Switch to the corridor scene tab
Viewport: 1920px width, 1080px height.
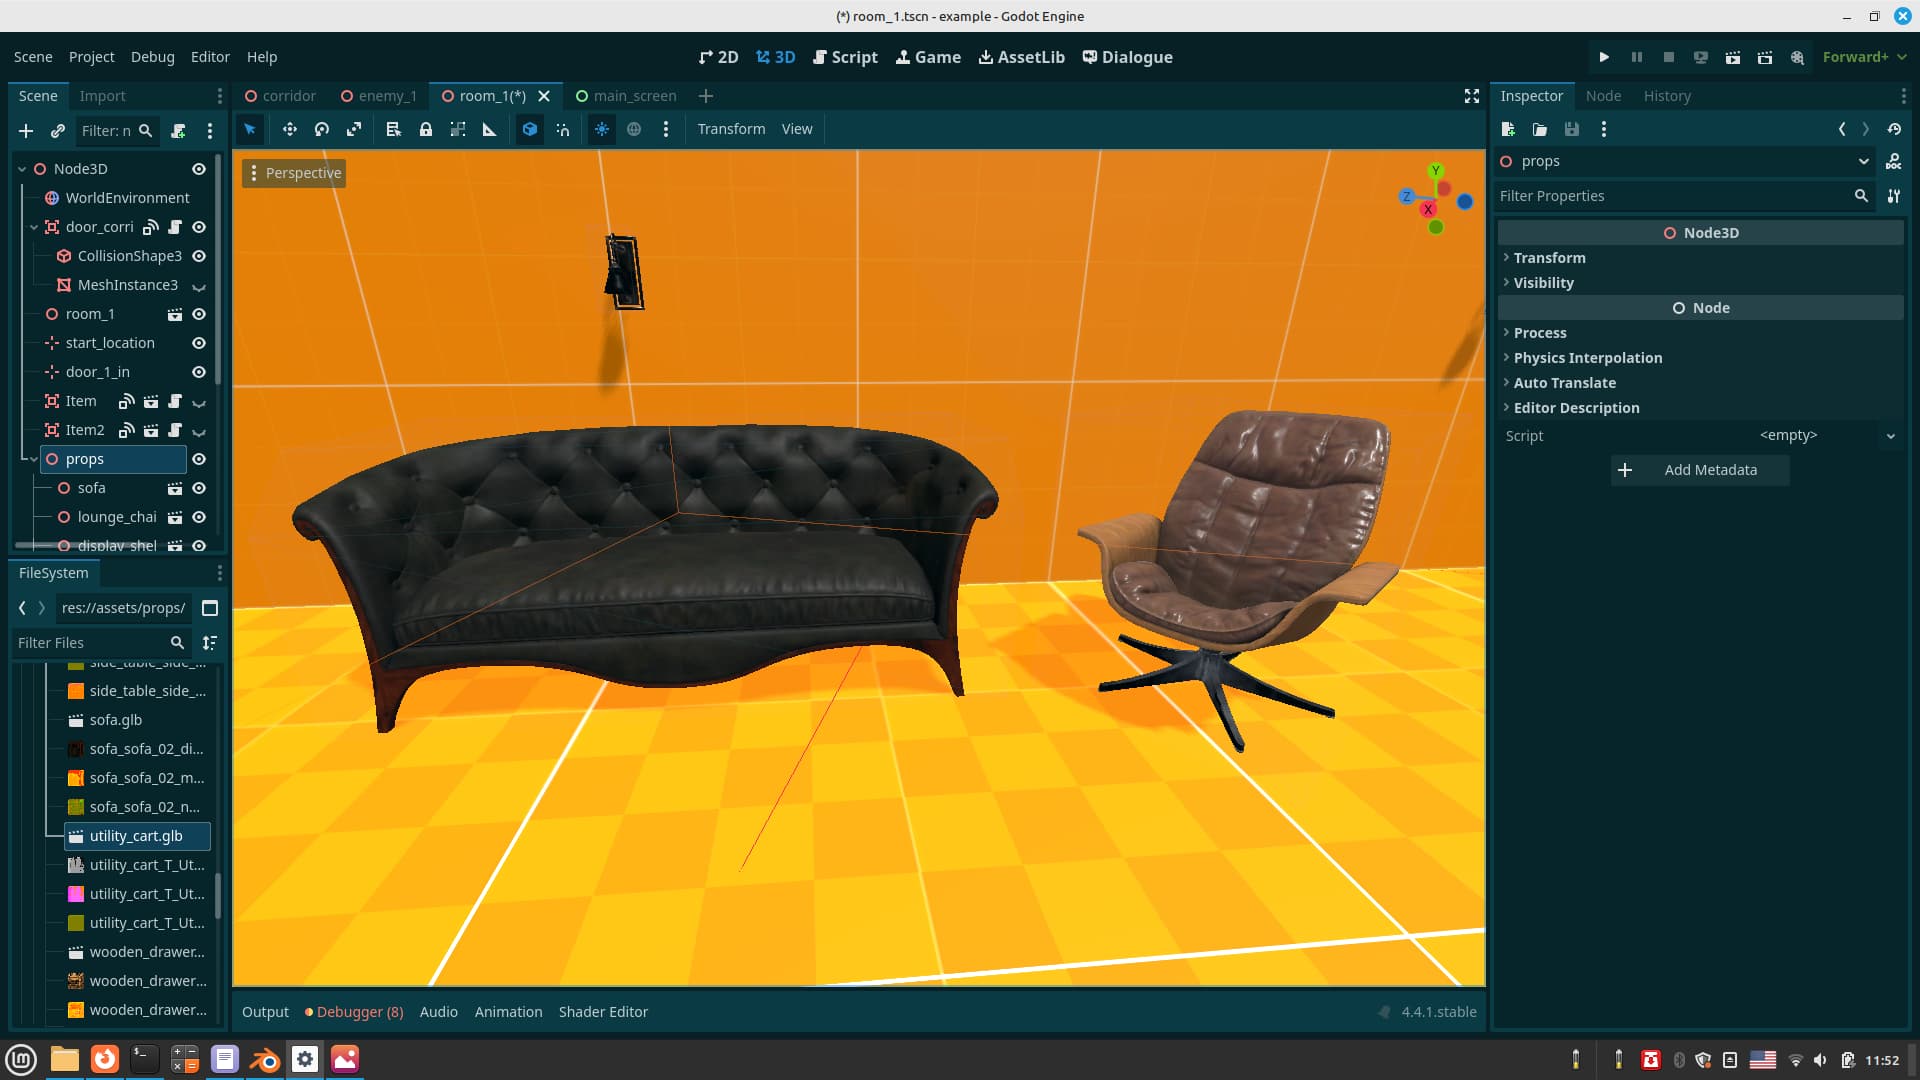tap(288, 95)
